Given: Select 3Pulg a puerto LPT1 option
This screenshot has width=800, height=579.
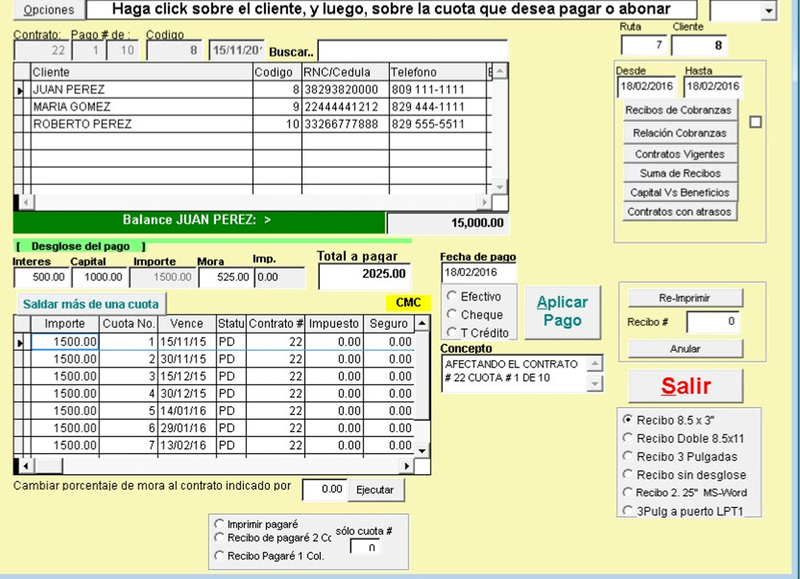Looking at the screenshot, I should 683,511.
